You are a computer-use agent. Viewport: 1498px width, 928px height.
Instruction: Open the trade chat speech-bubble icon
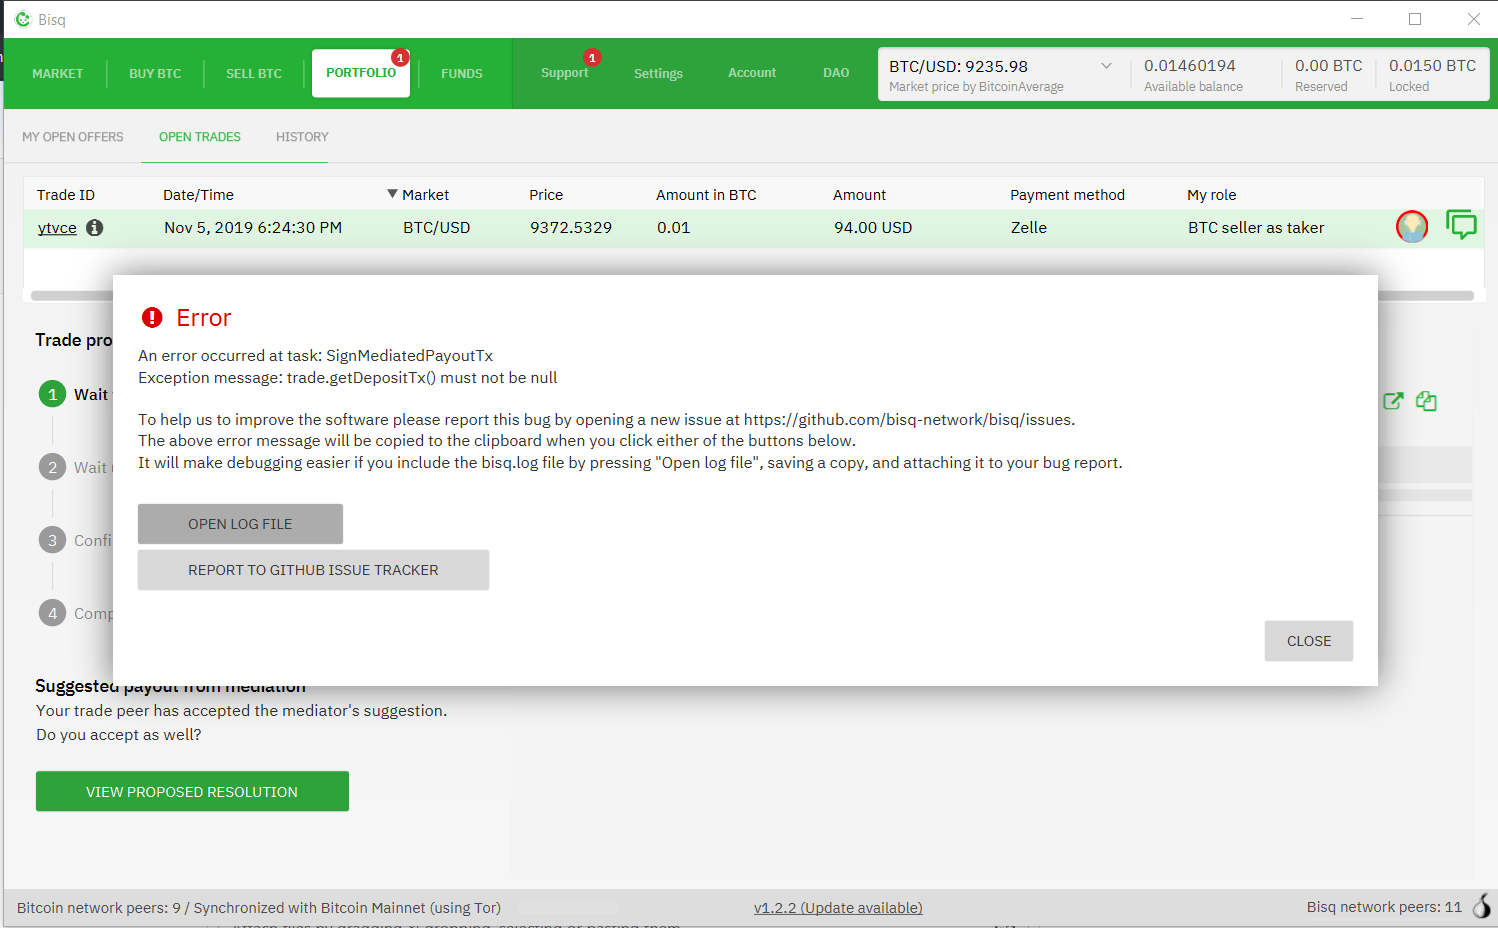point(1461,225)
